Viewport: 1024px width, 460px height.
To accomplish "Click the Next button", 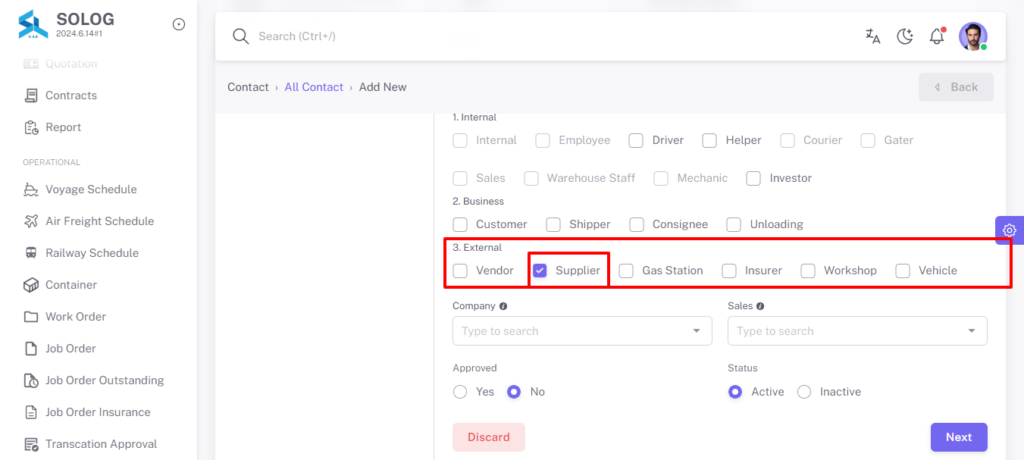I will click(959, 437).
